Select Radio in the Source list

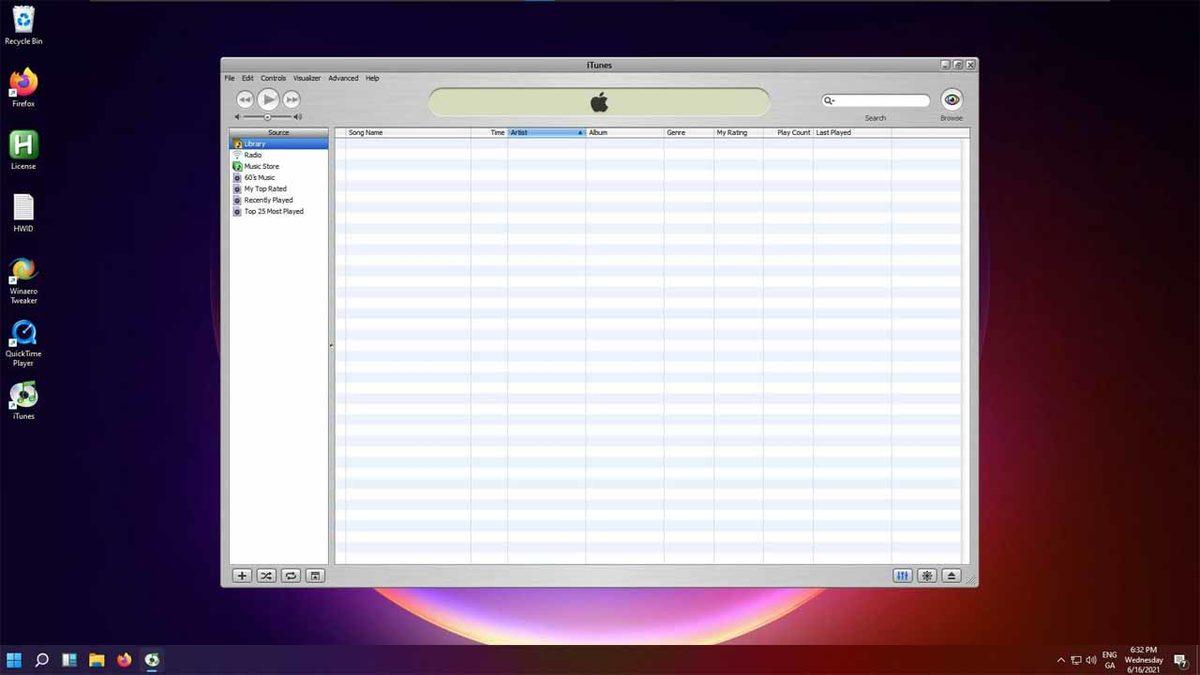253,155
